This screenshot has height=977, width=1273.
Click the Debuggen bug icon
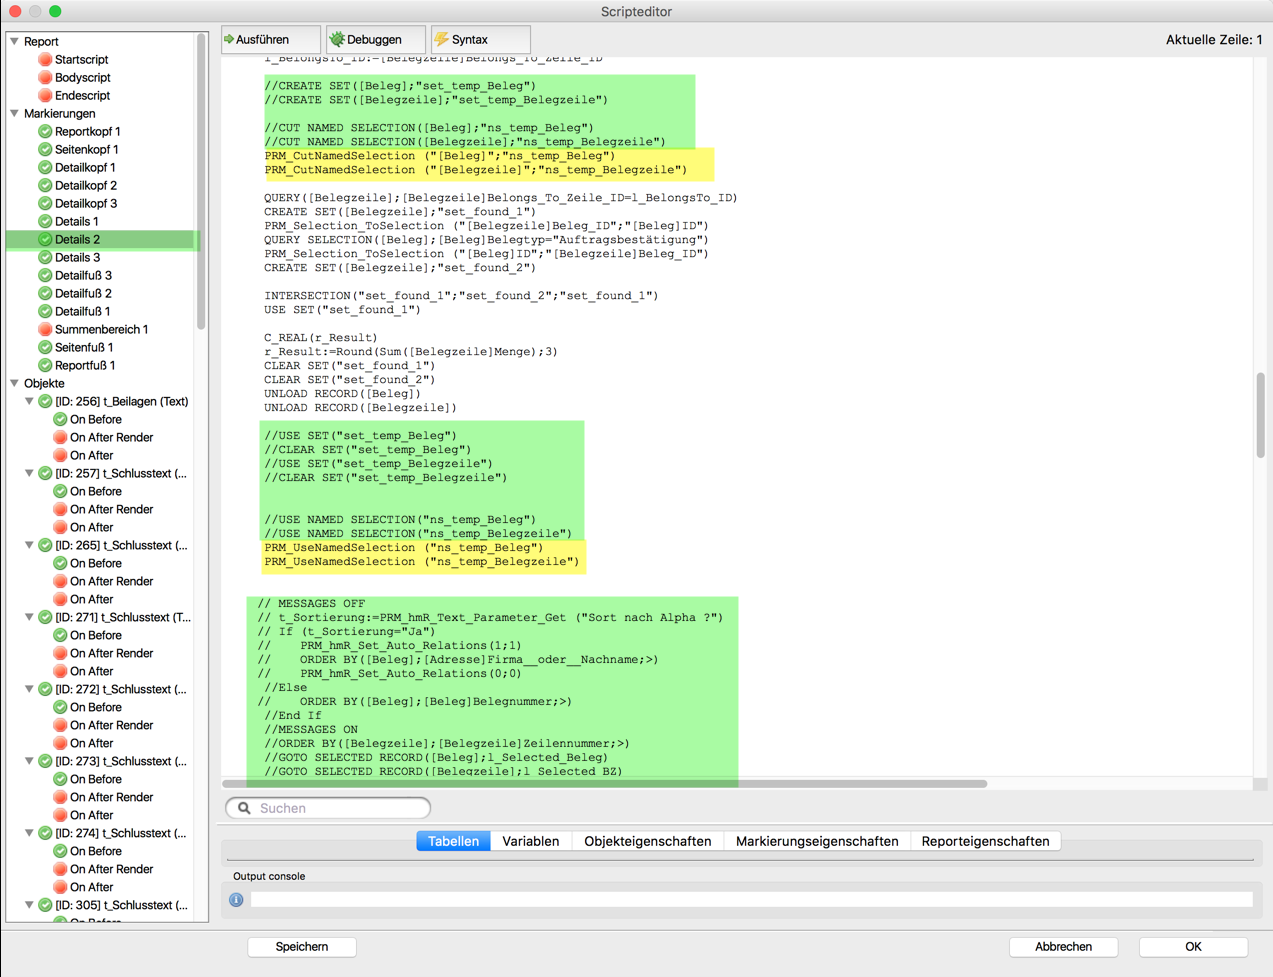(x=337, y=40)
